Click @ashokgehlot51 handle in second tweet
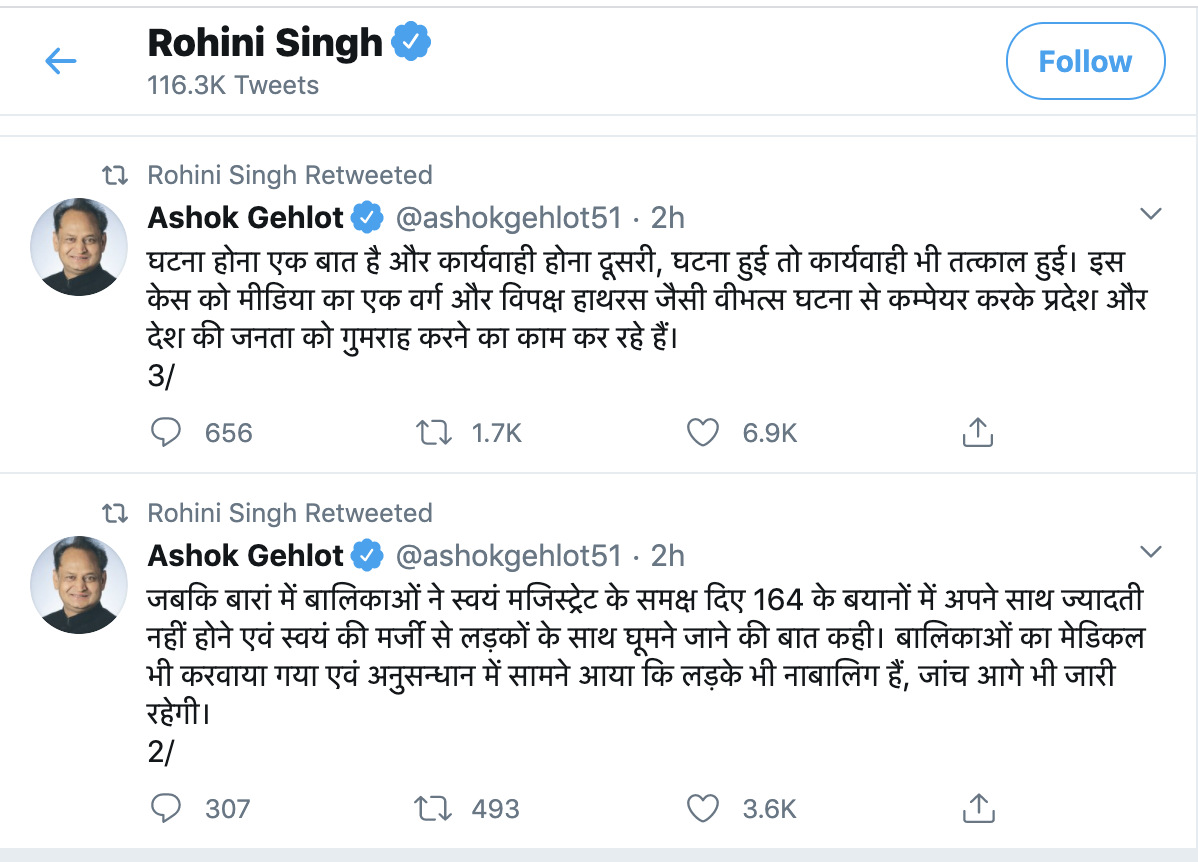Image resolution: width=1198 pixels, height=862 pixels. [509, 555]
